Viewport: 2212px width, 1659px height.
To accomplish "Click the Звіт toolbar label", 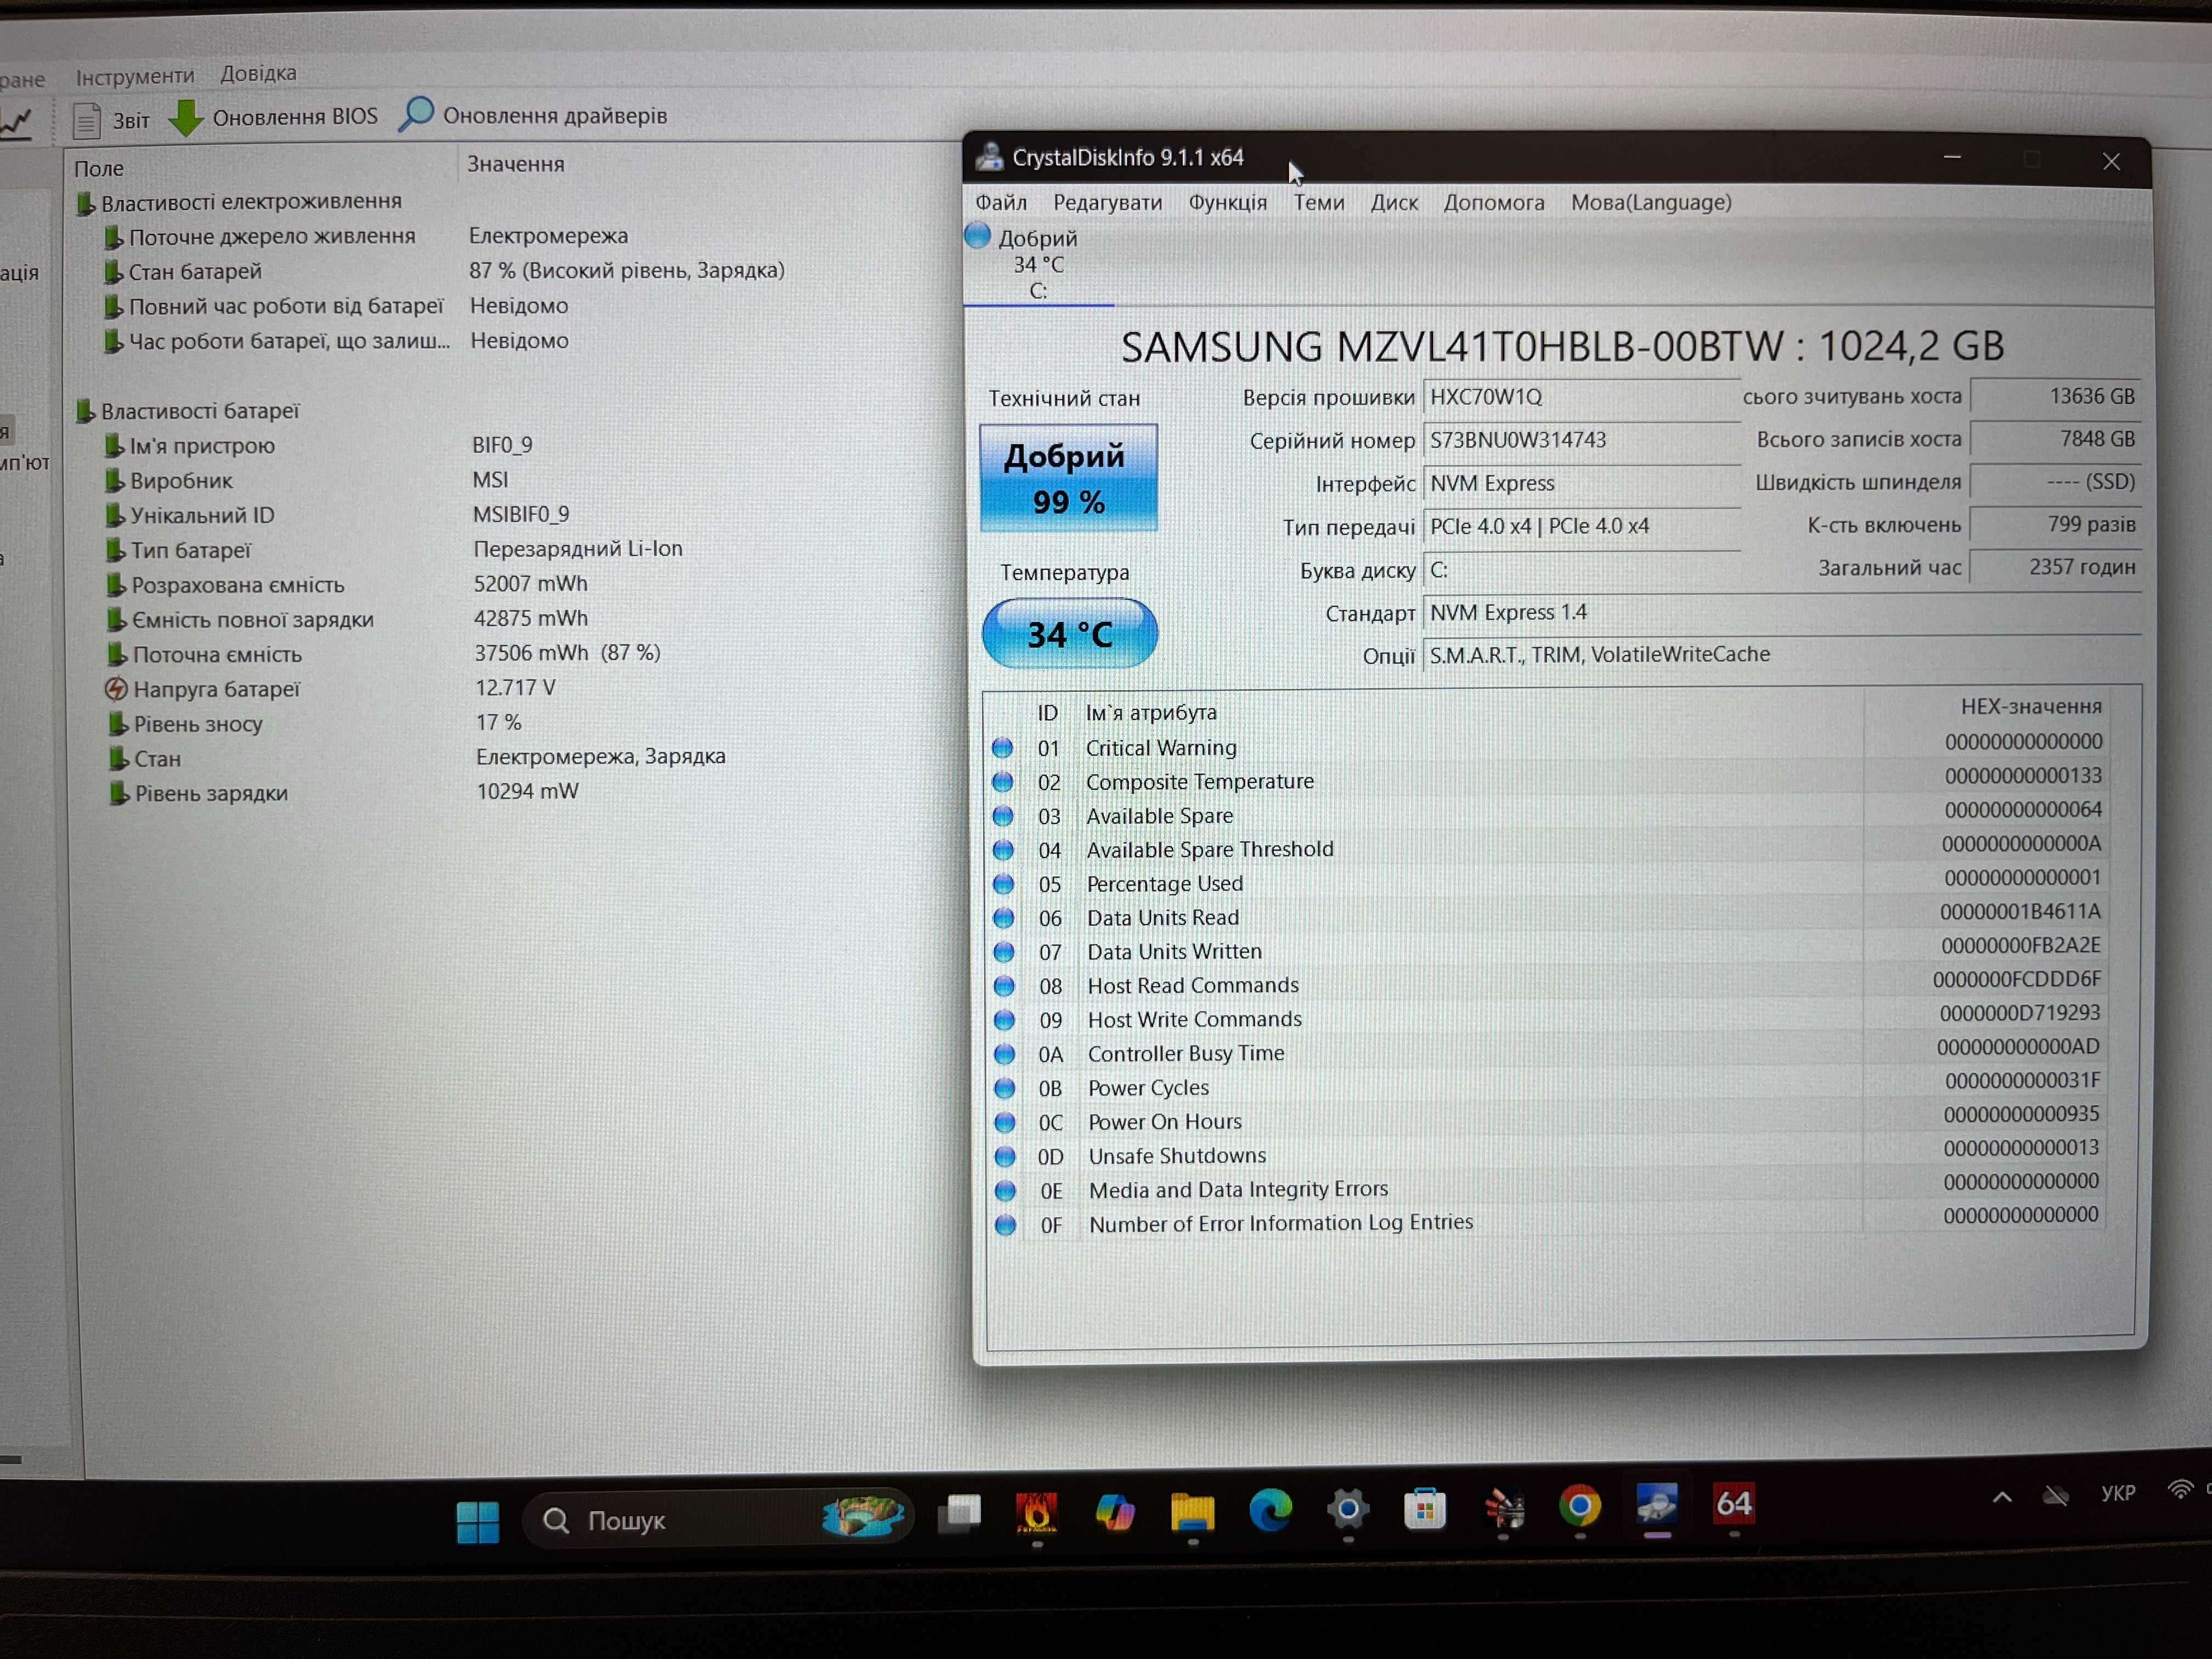I will click(131, 121).
